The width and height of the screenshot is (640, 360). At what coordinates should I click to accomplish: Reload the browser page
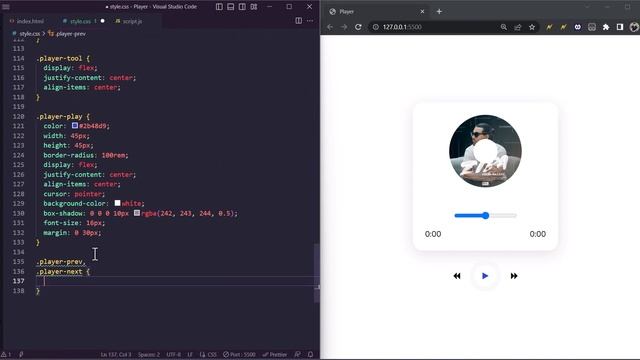pos(358,27)
